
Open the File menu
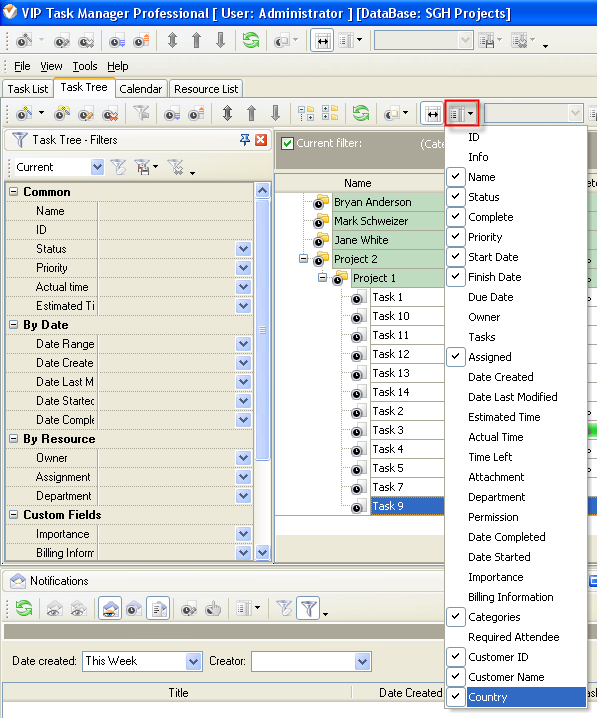22,66
